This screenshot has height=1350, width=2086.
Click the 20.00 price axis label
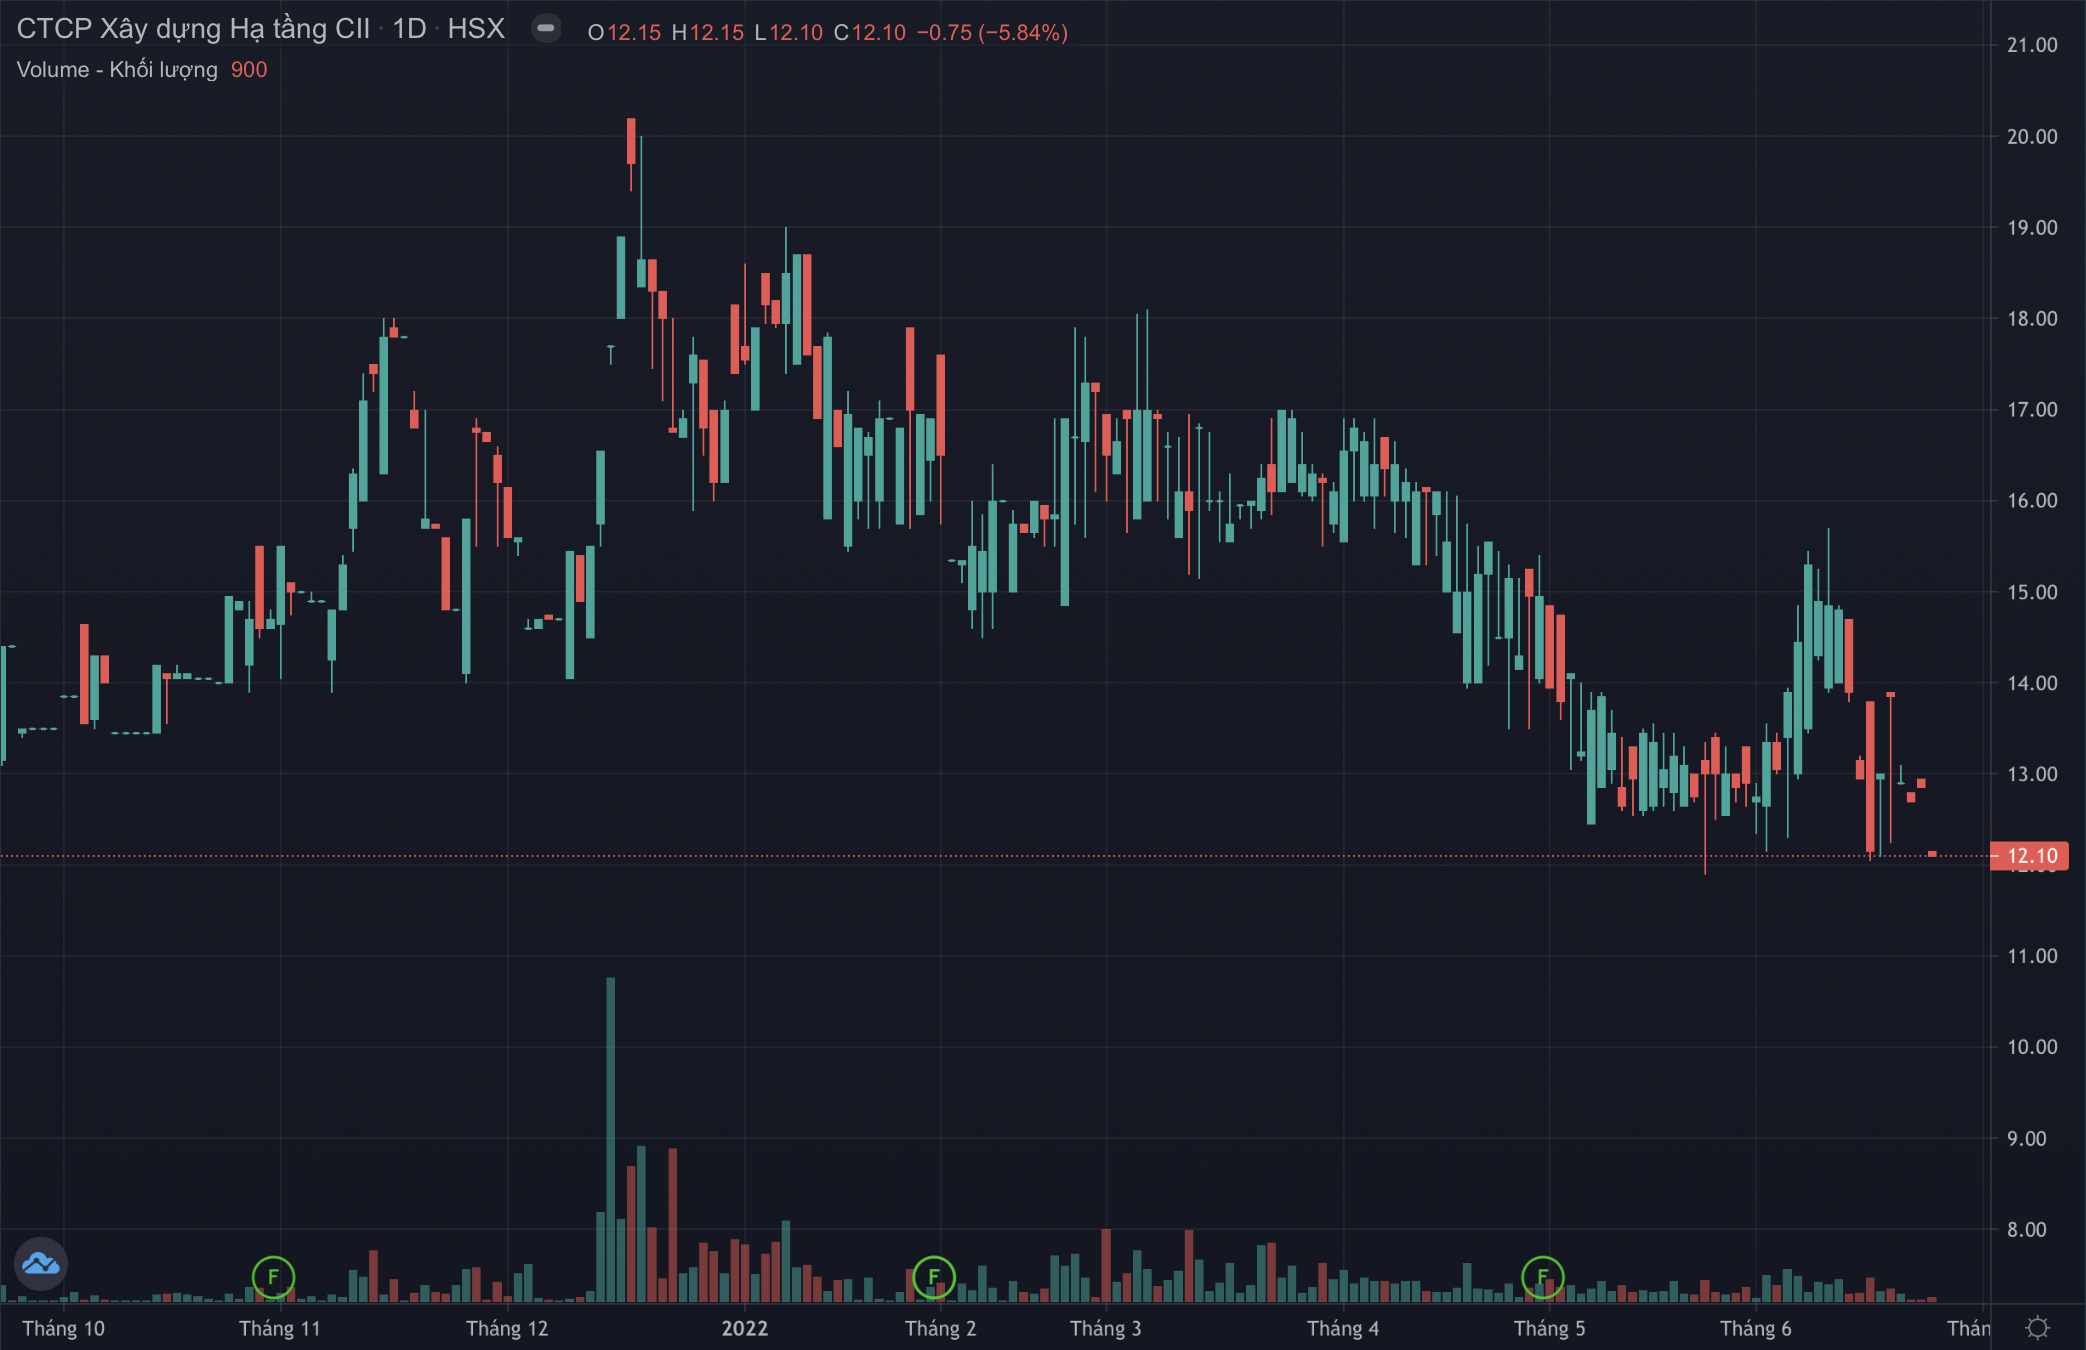pyautogui.click(x=2032, y=136)
